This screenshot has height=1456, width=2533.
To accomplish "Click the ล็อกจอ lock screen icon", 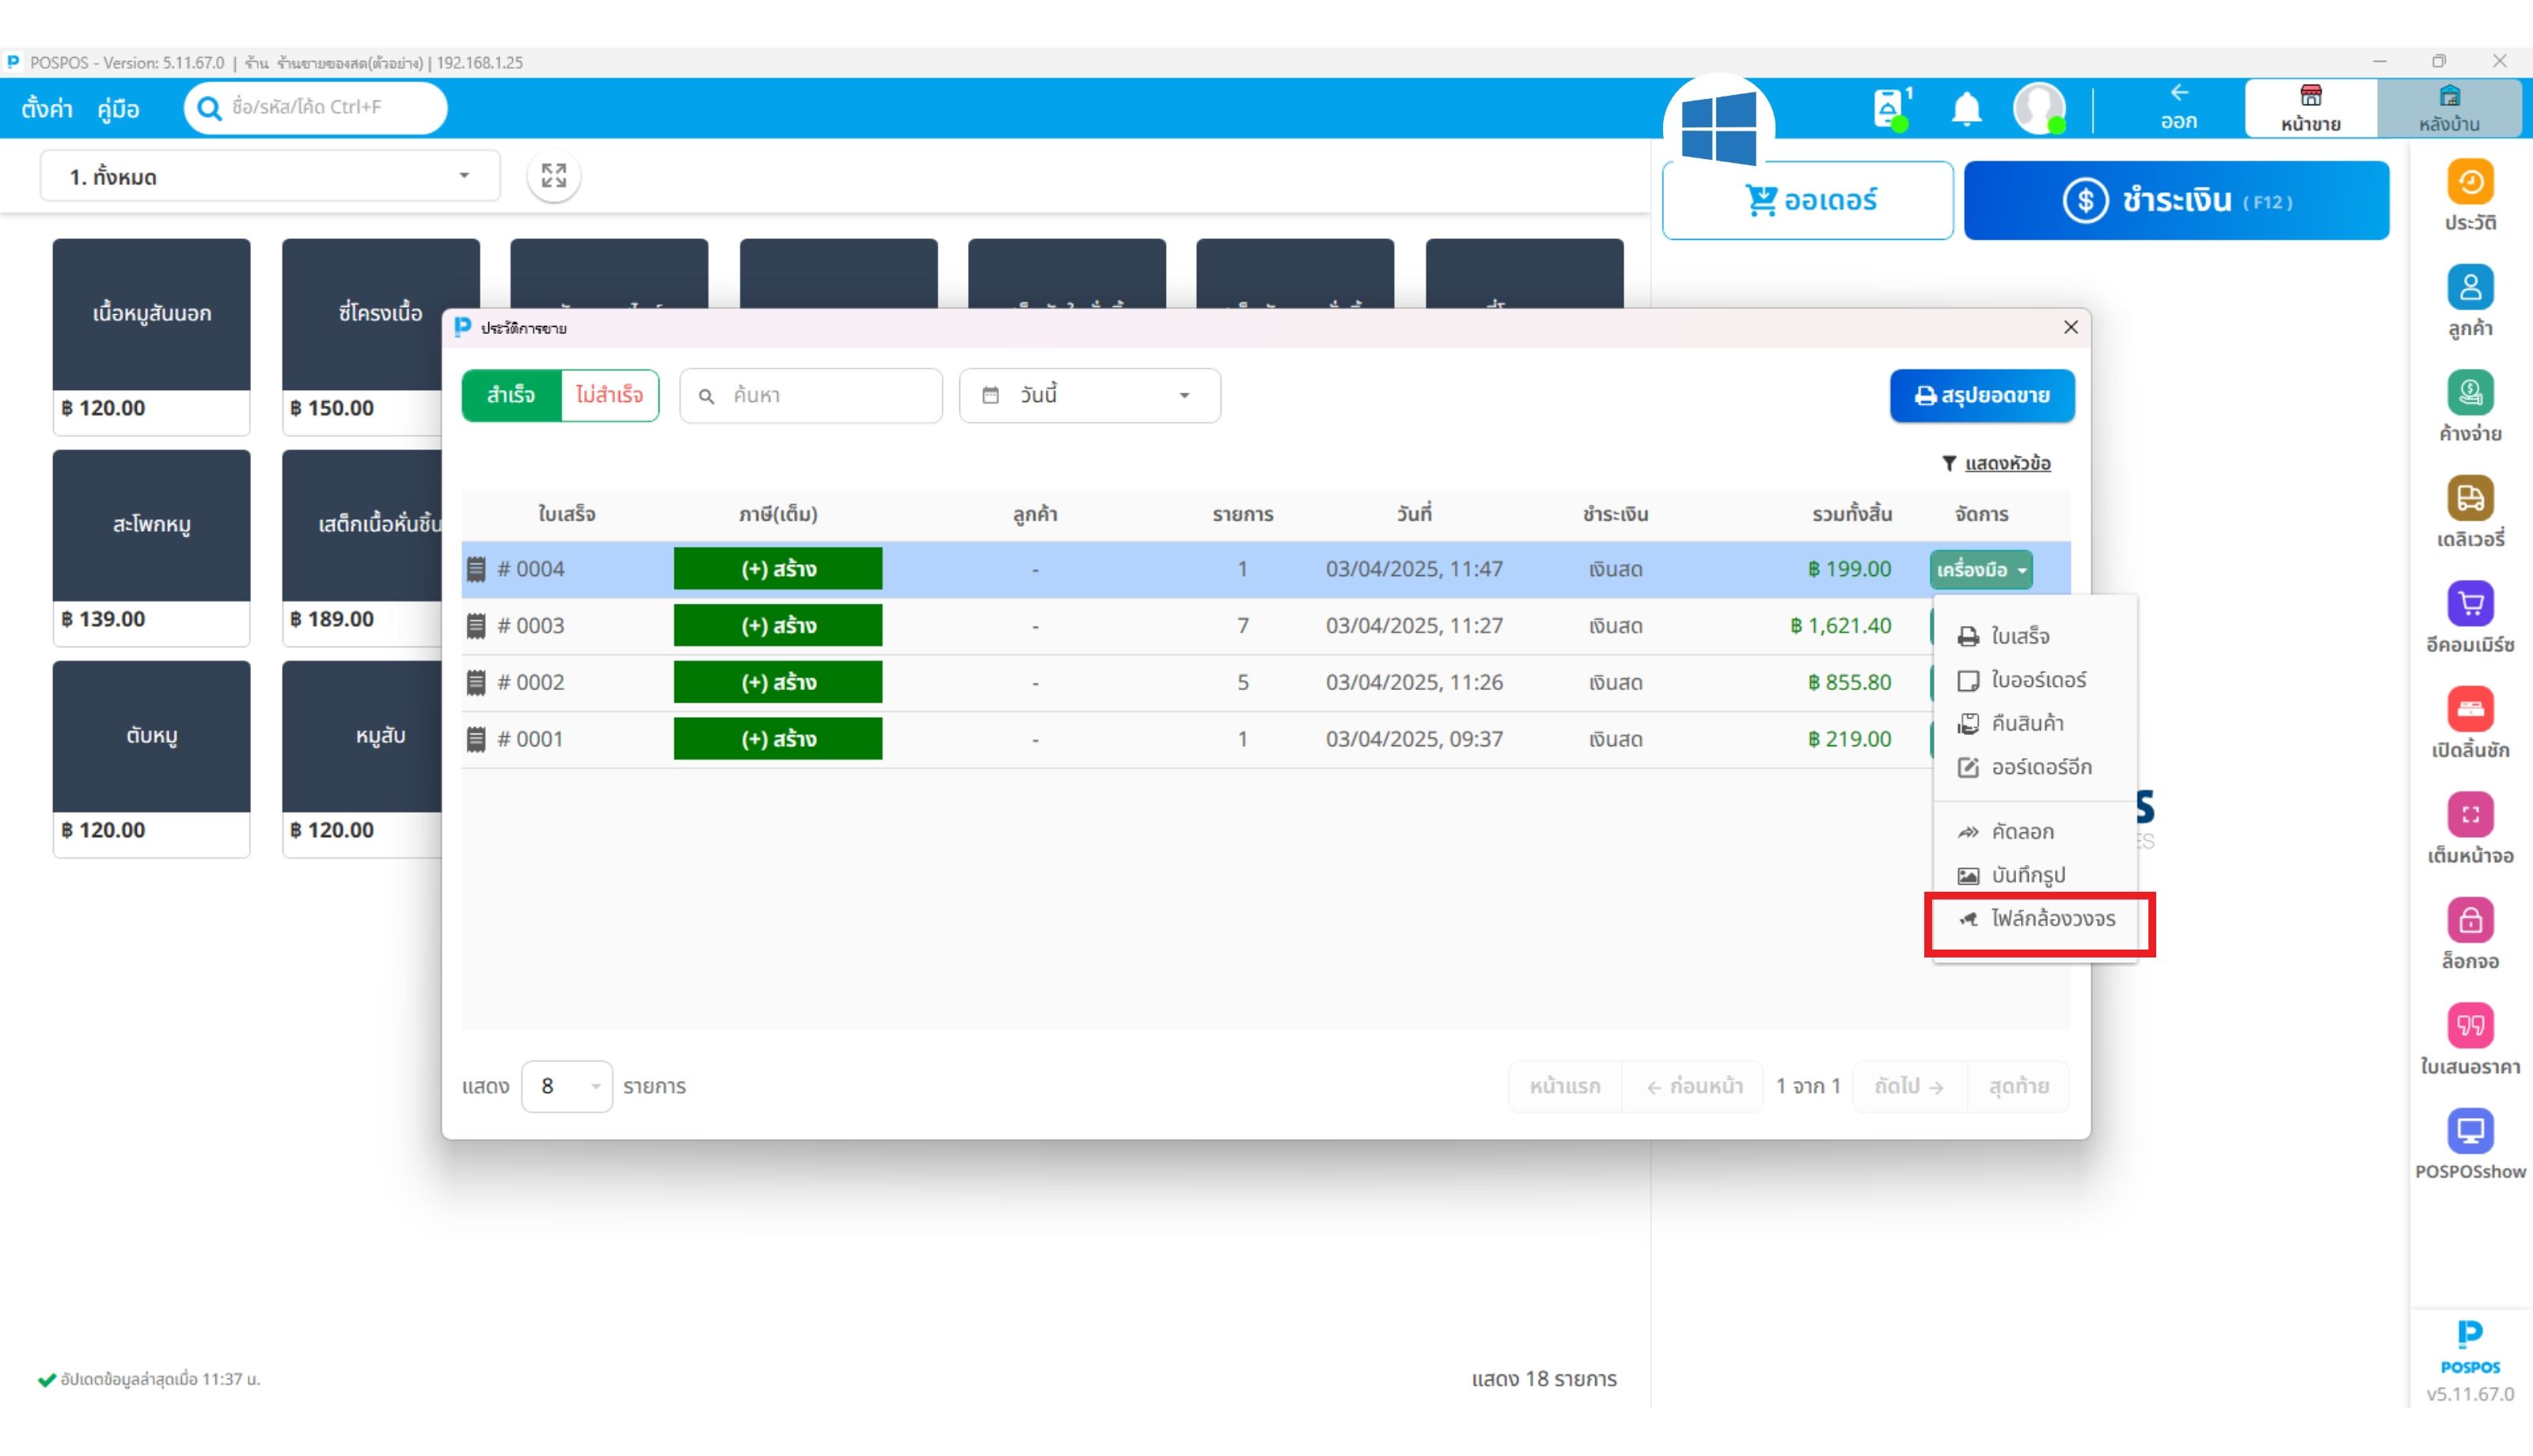I will [2469, 922].
